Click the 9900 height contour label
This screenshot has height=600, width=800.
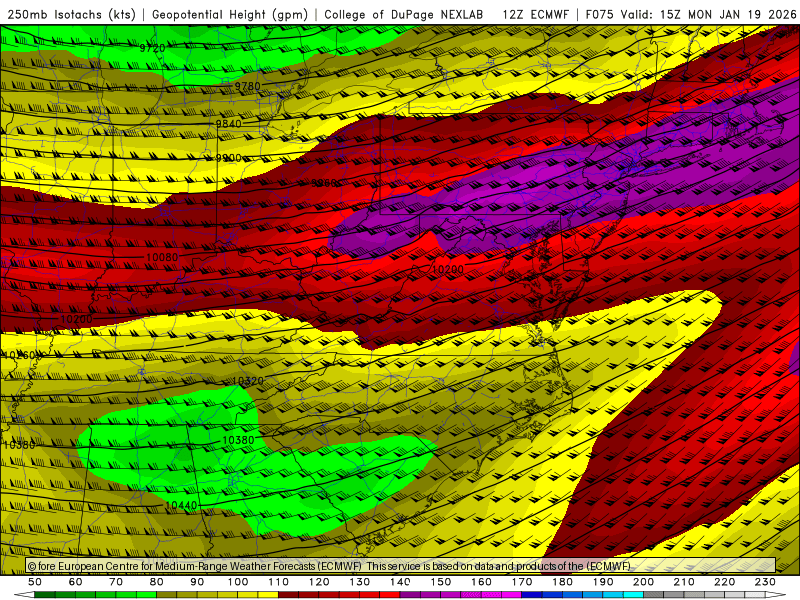tap(228, 158)
